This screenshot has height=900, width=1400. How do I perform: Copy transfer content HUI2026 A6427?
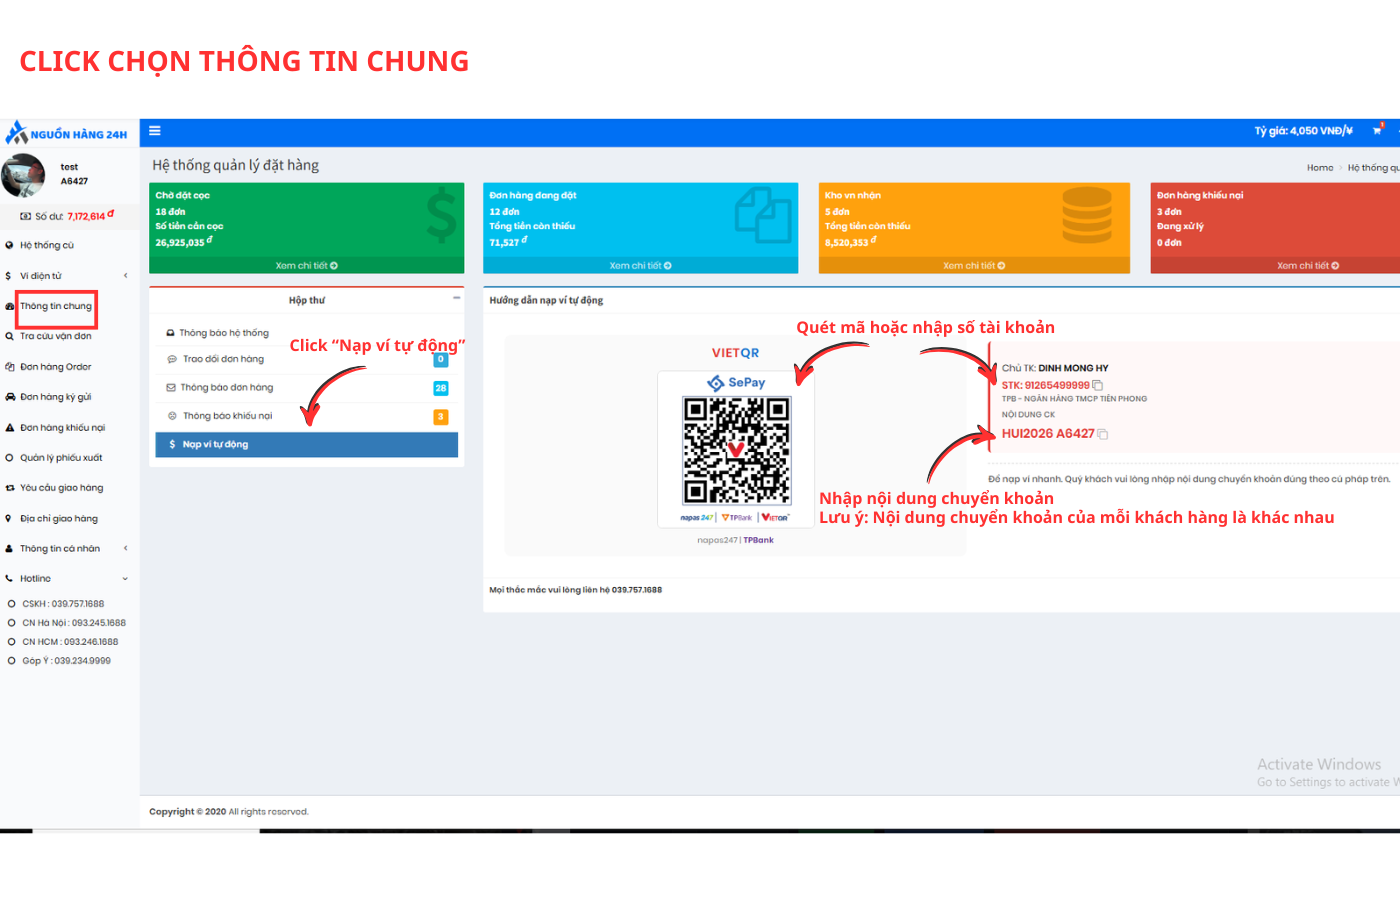1103,434
